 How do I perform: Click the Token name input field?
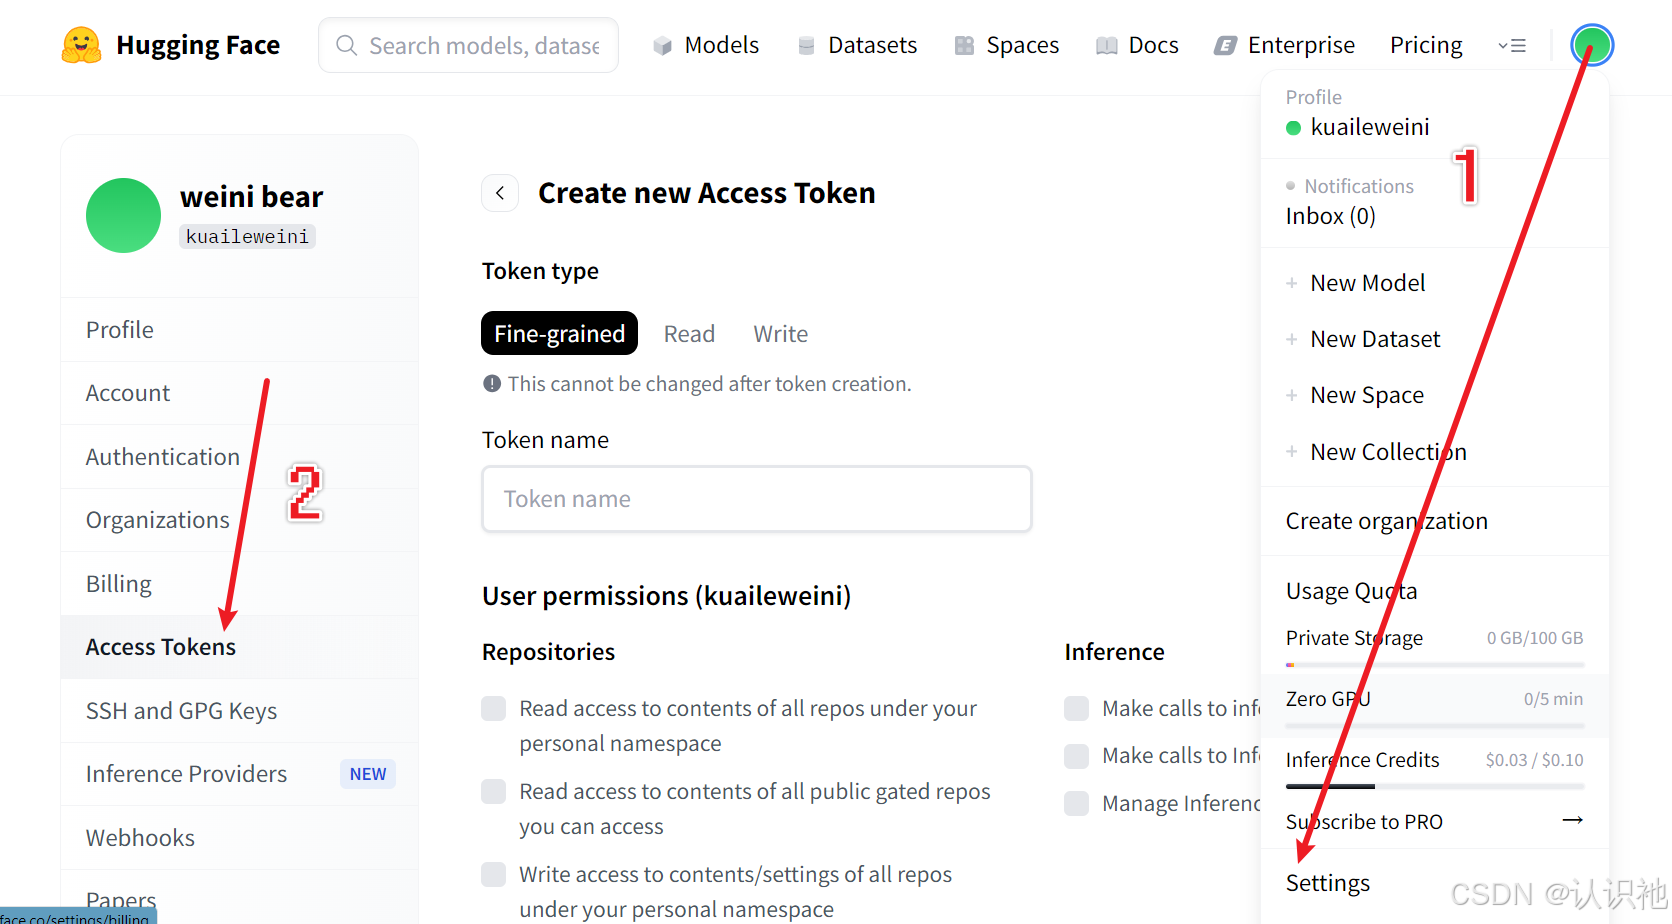point(756,499)
